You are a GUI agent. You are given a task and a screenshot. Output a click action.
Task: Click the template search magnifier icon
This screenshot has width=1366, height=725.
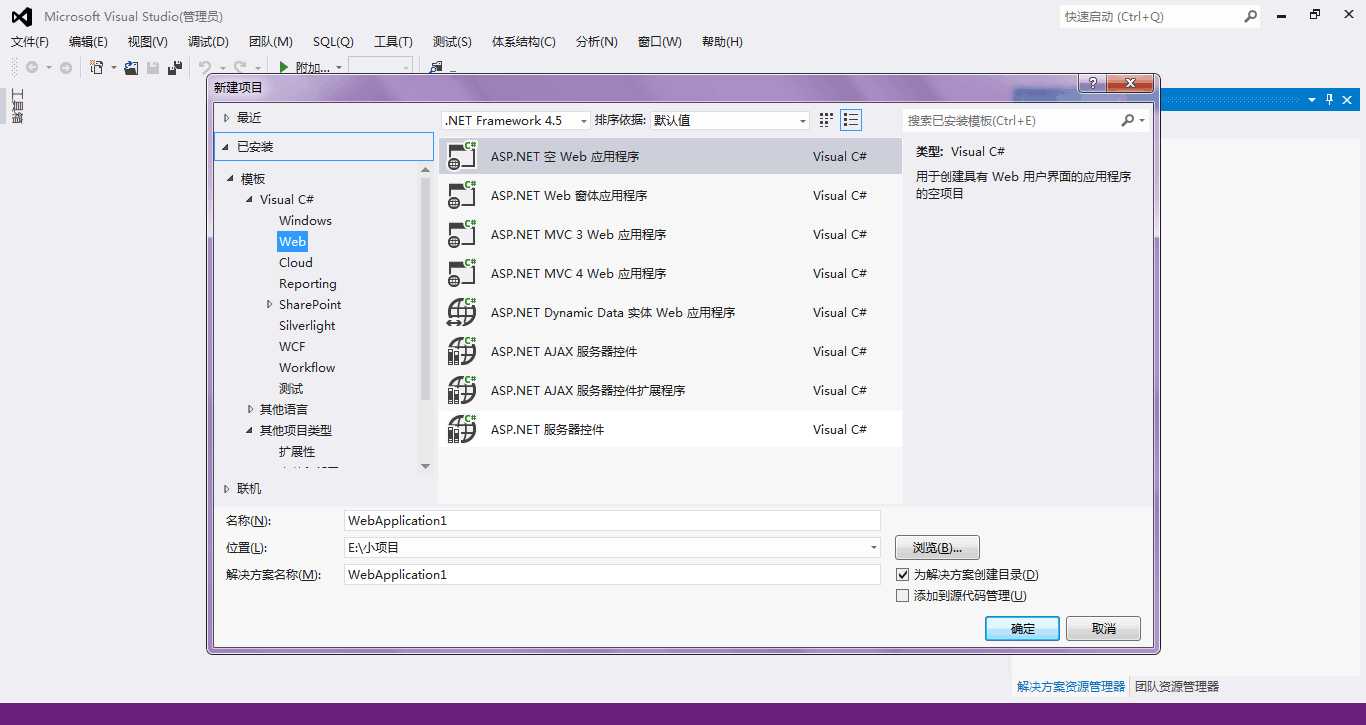[x=1128, y=120]
